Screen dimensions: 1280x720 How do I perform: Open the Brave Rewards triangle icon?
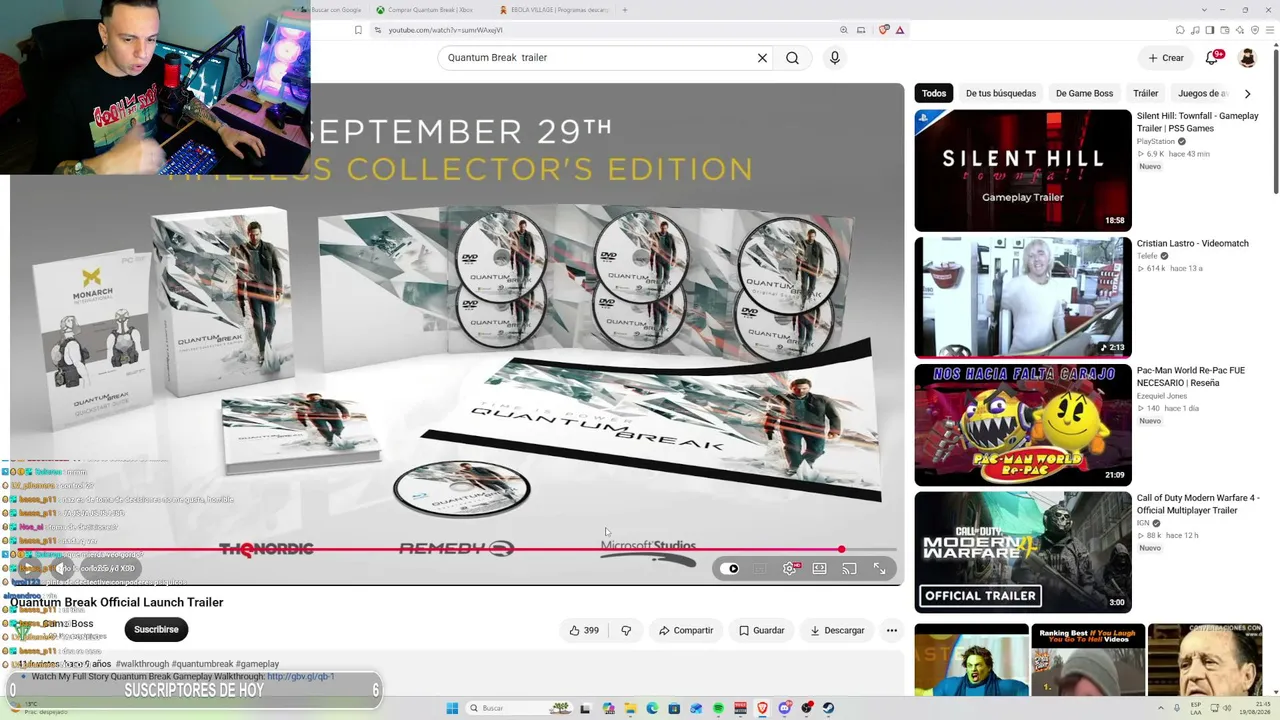point(900,30)
